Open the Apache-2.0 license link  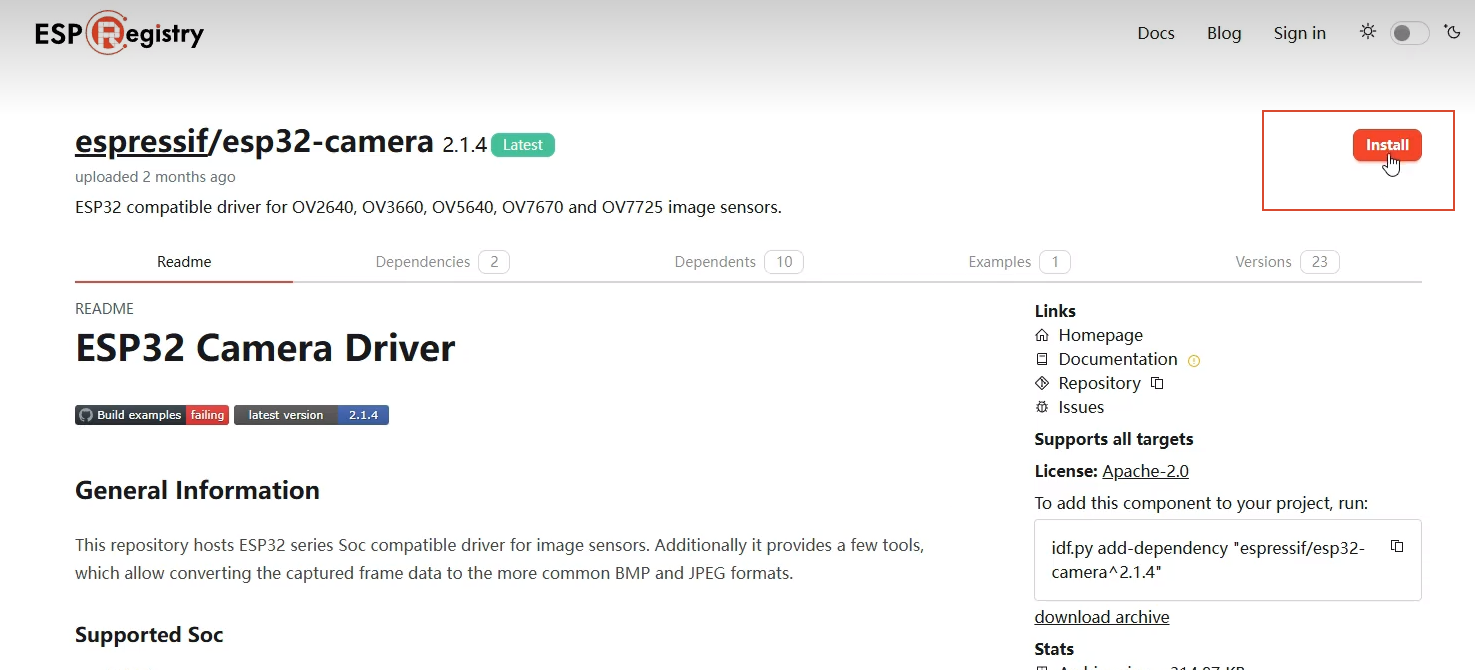(x=1145, y=471)
